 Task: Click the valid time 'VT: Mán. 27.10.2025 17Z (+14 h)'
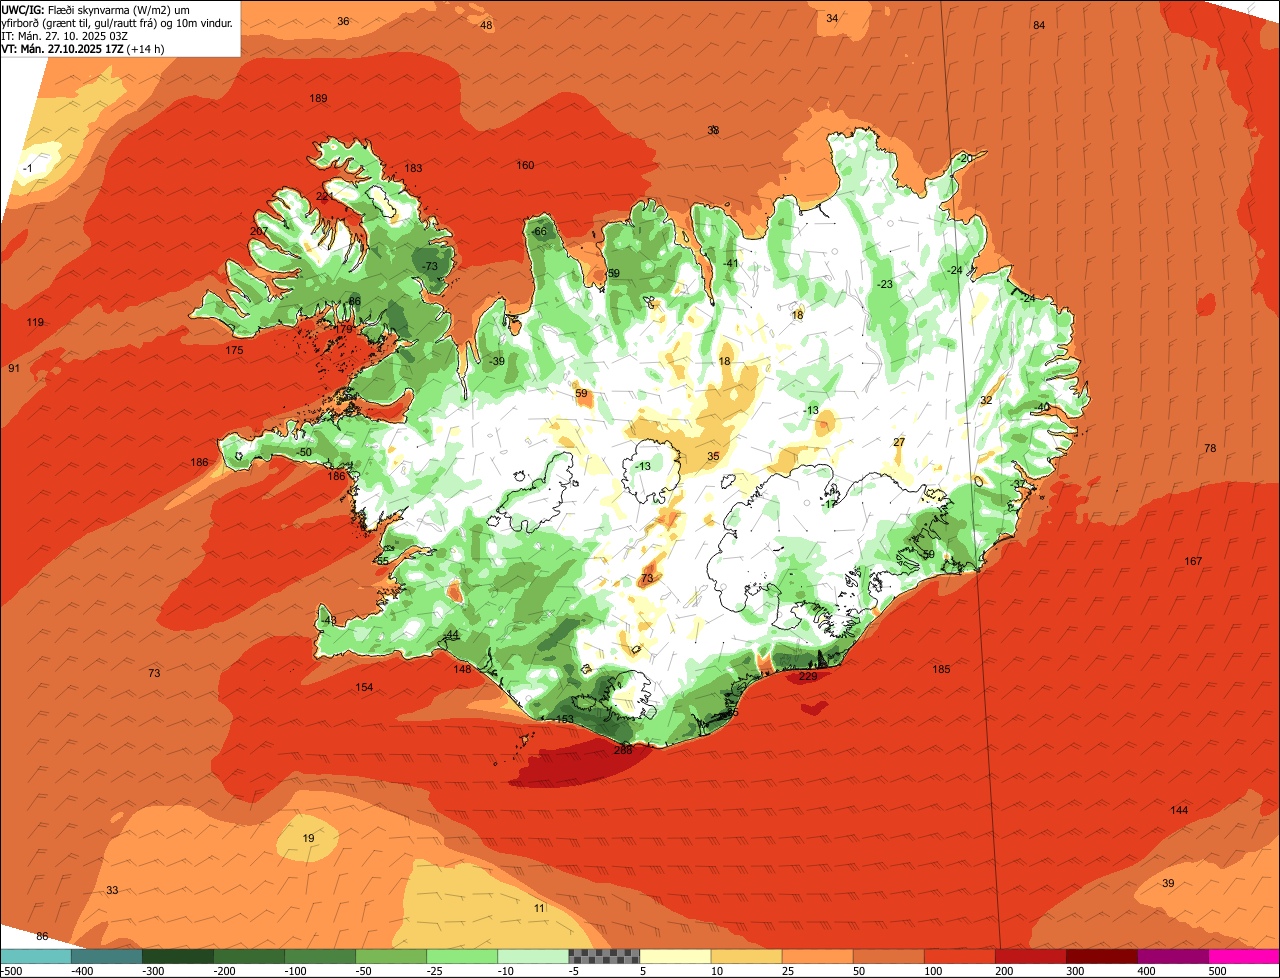coord(83,48)
